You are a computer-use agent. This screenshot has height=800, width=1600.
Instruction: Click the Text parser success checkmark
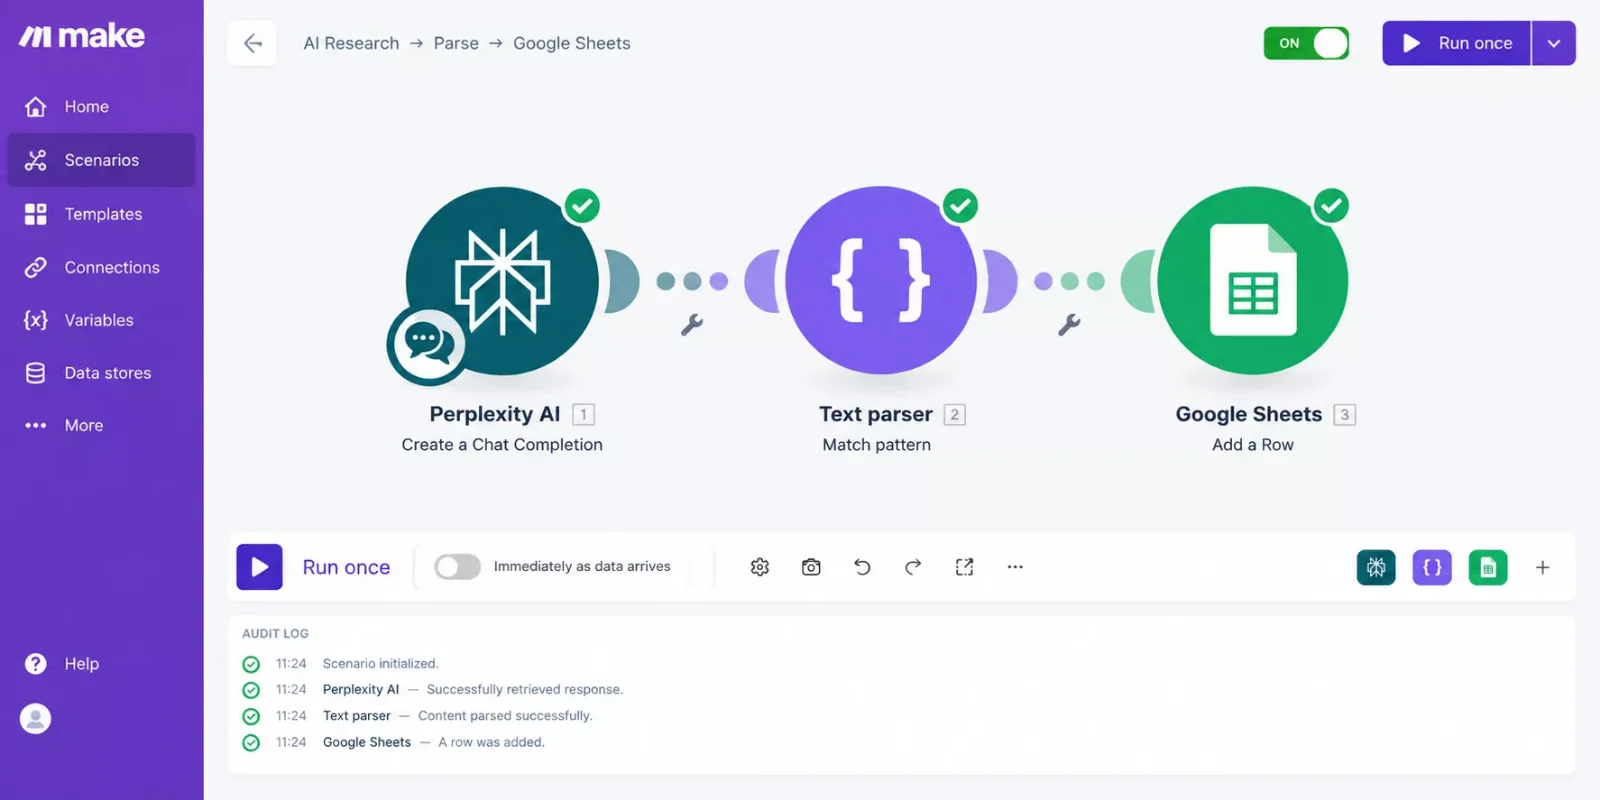click(960, 206)
